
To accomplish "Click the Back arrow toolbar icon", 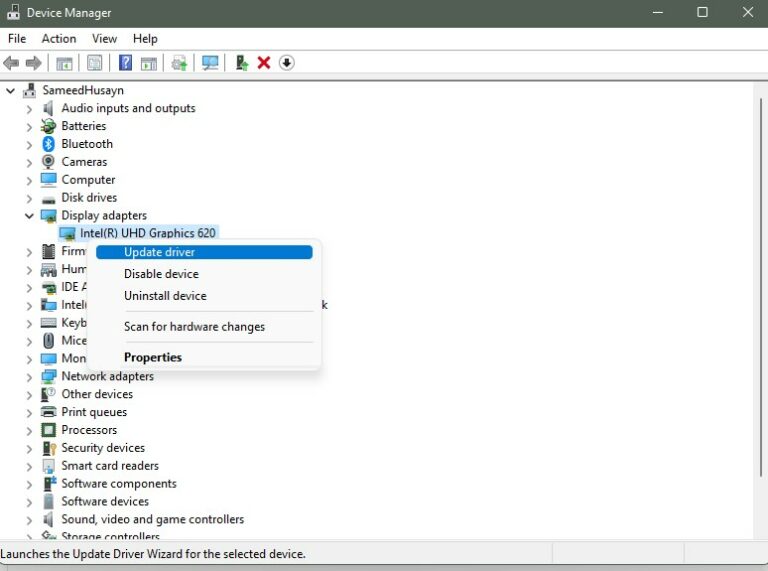I will [x=11, y=63].
